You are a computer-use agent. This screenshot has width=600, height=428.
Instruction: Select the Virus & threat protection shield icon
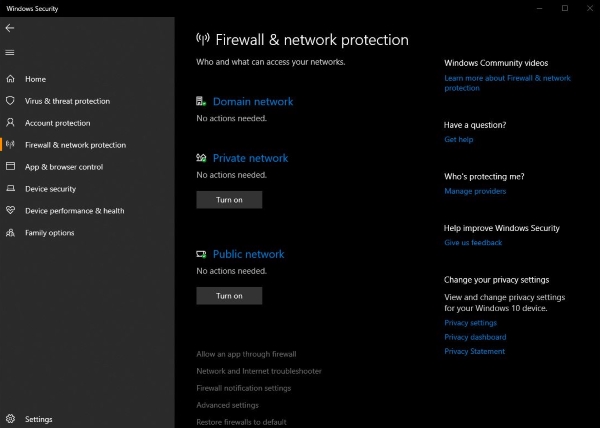(10, 101)
